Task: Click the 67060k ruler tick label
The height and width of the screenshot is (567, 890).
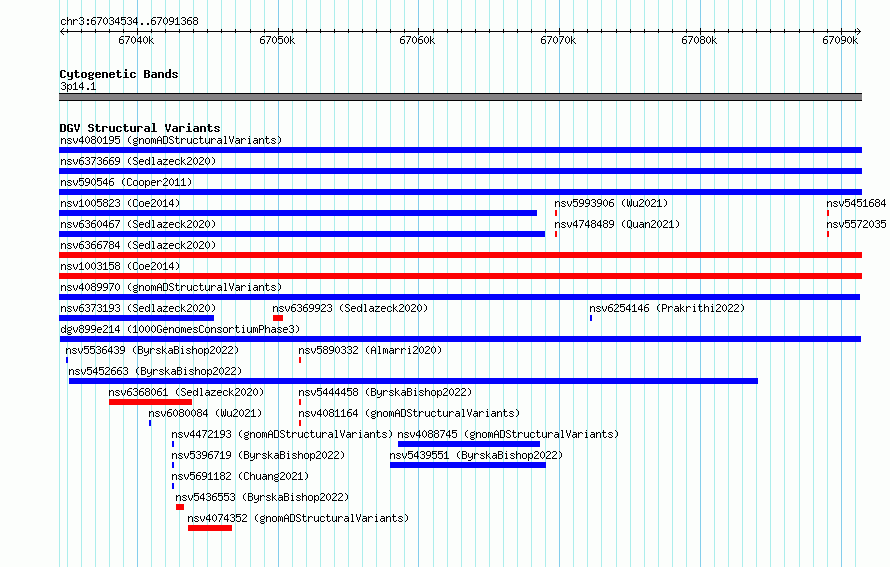Action: (x=417, y=40)
